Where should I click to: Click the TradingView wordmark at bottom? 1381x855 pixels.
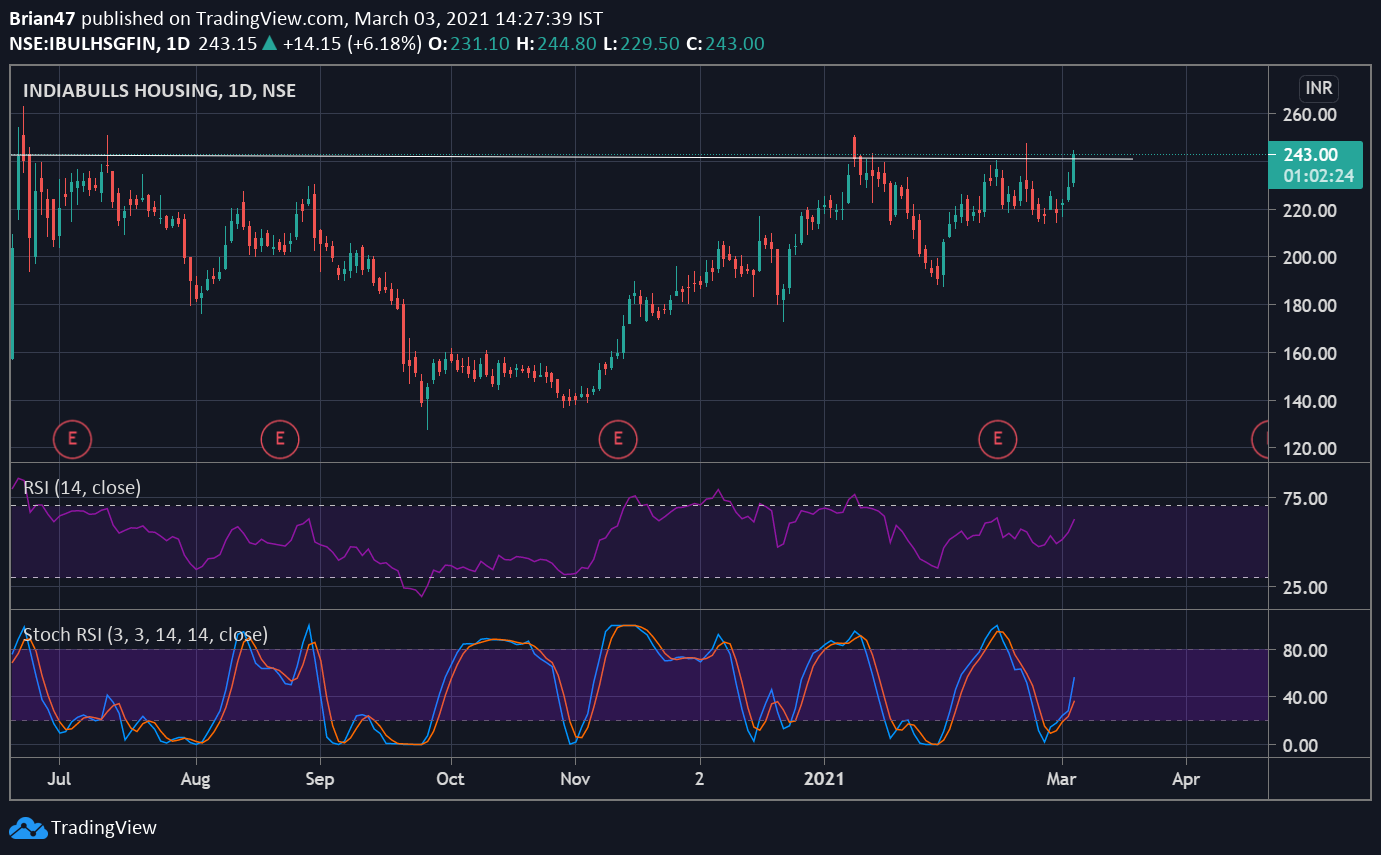click(x=104, y=828)
